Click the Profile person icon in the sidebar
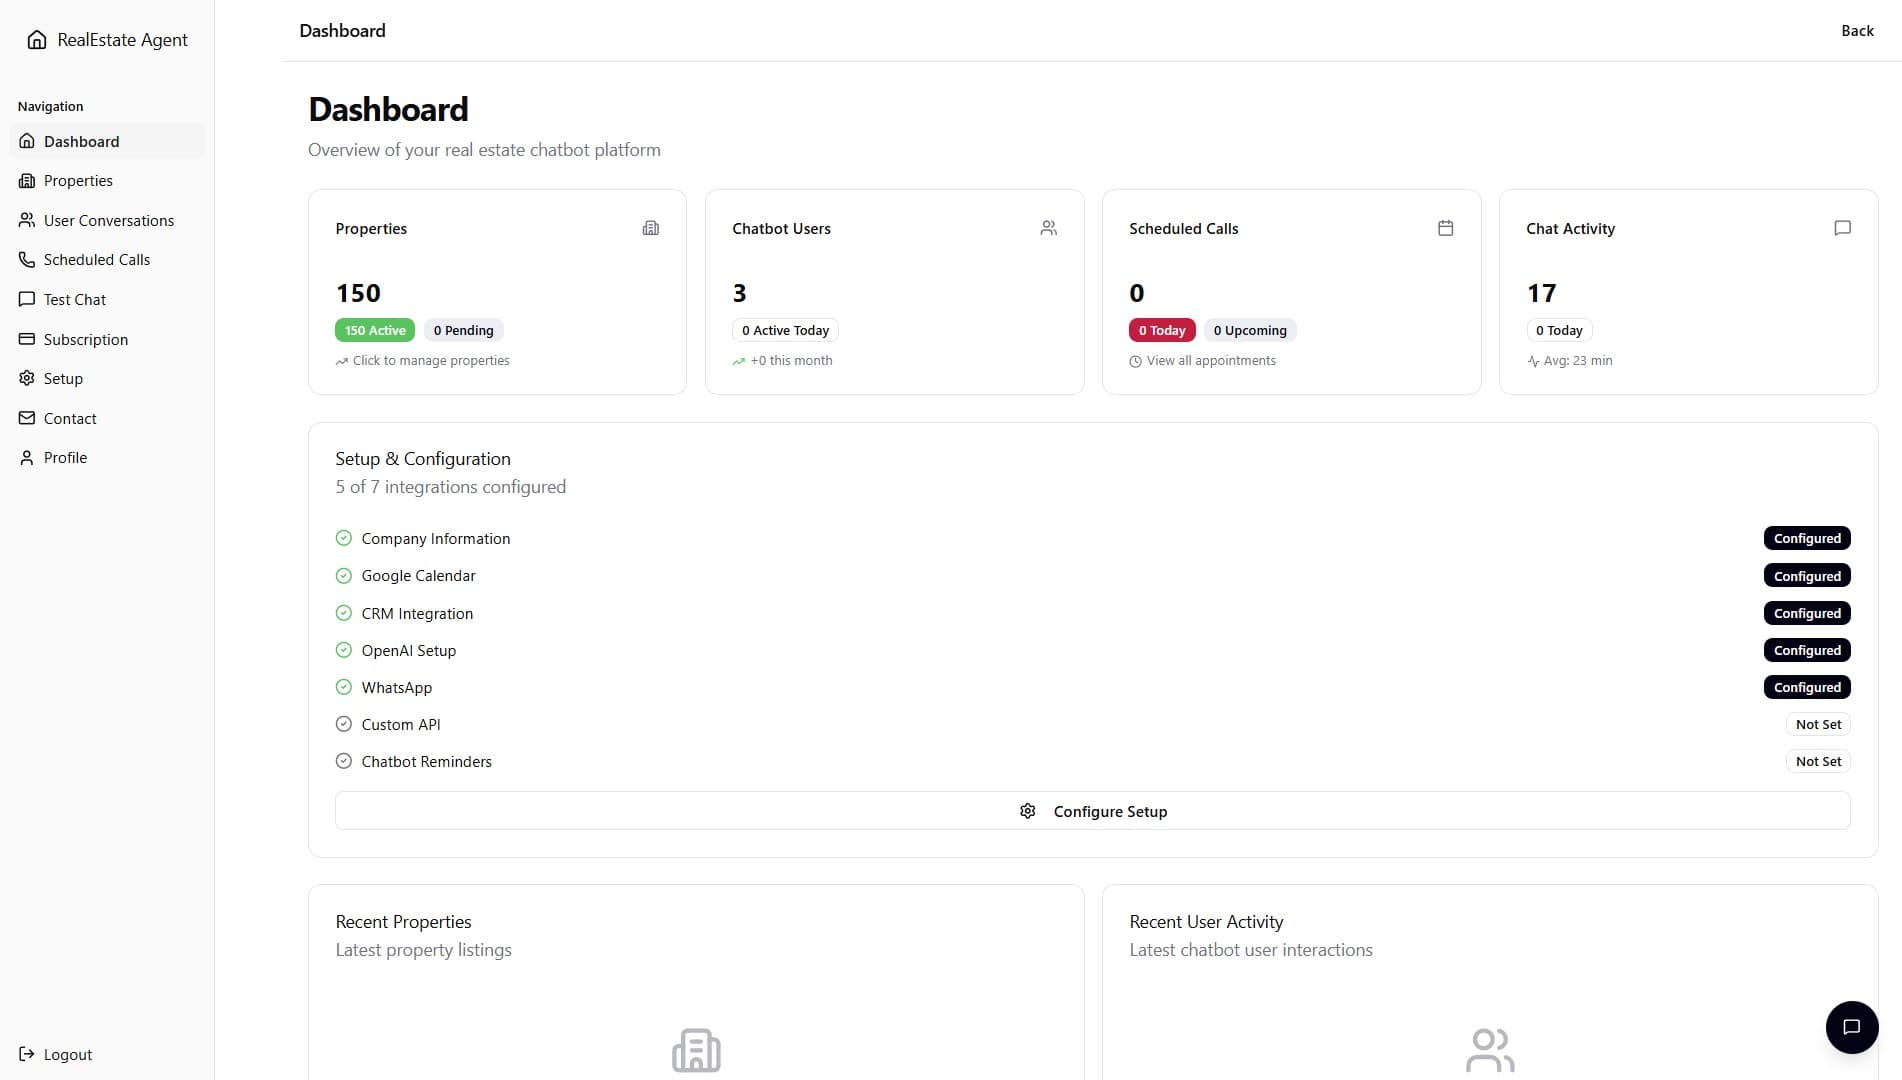Viewport: 1902px width, 1080px height. 27,458
